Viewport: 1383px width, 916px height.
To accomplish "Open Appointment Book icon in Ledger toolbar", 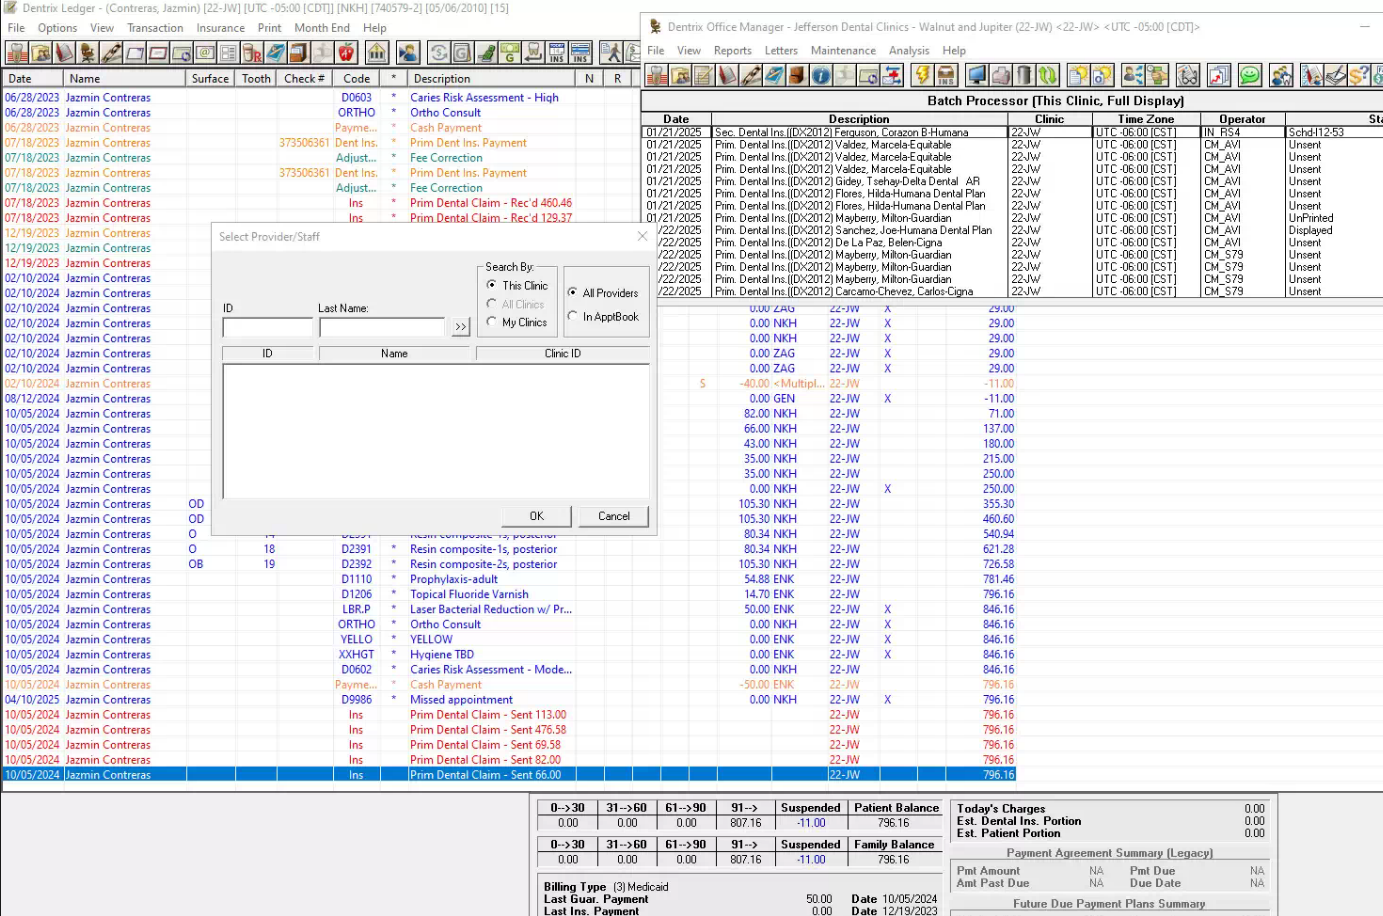I will pos(63,52).
